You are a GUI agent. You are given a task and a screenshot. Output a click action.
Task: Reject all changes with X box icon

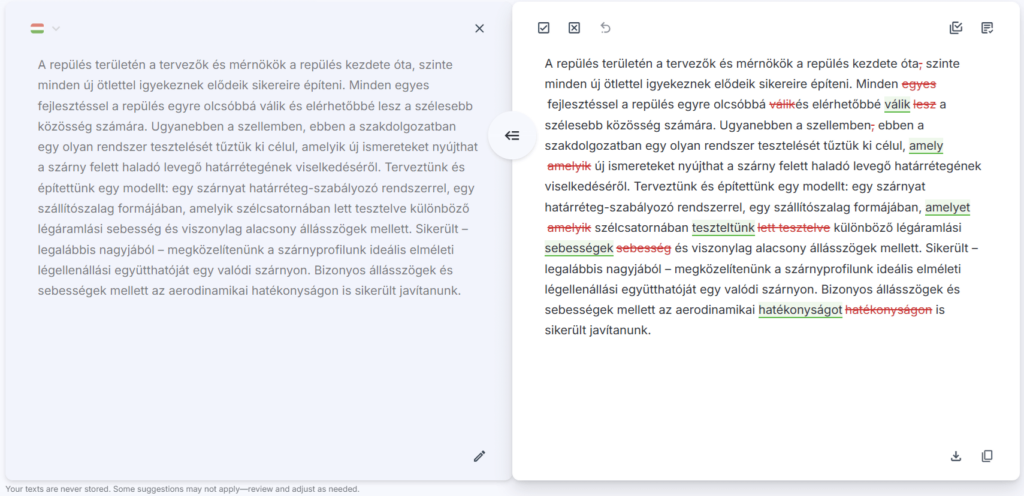[574, 28]
